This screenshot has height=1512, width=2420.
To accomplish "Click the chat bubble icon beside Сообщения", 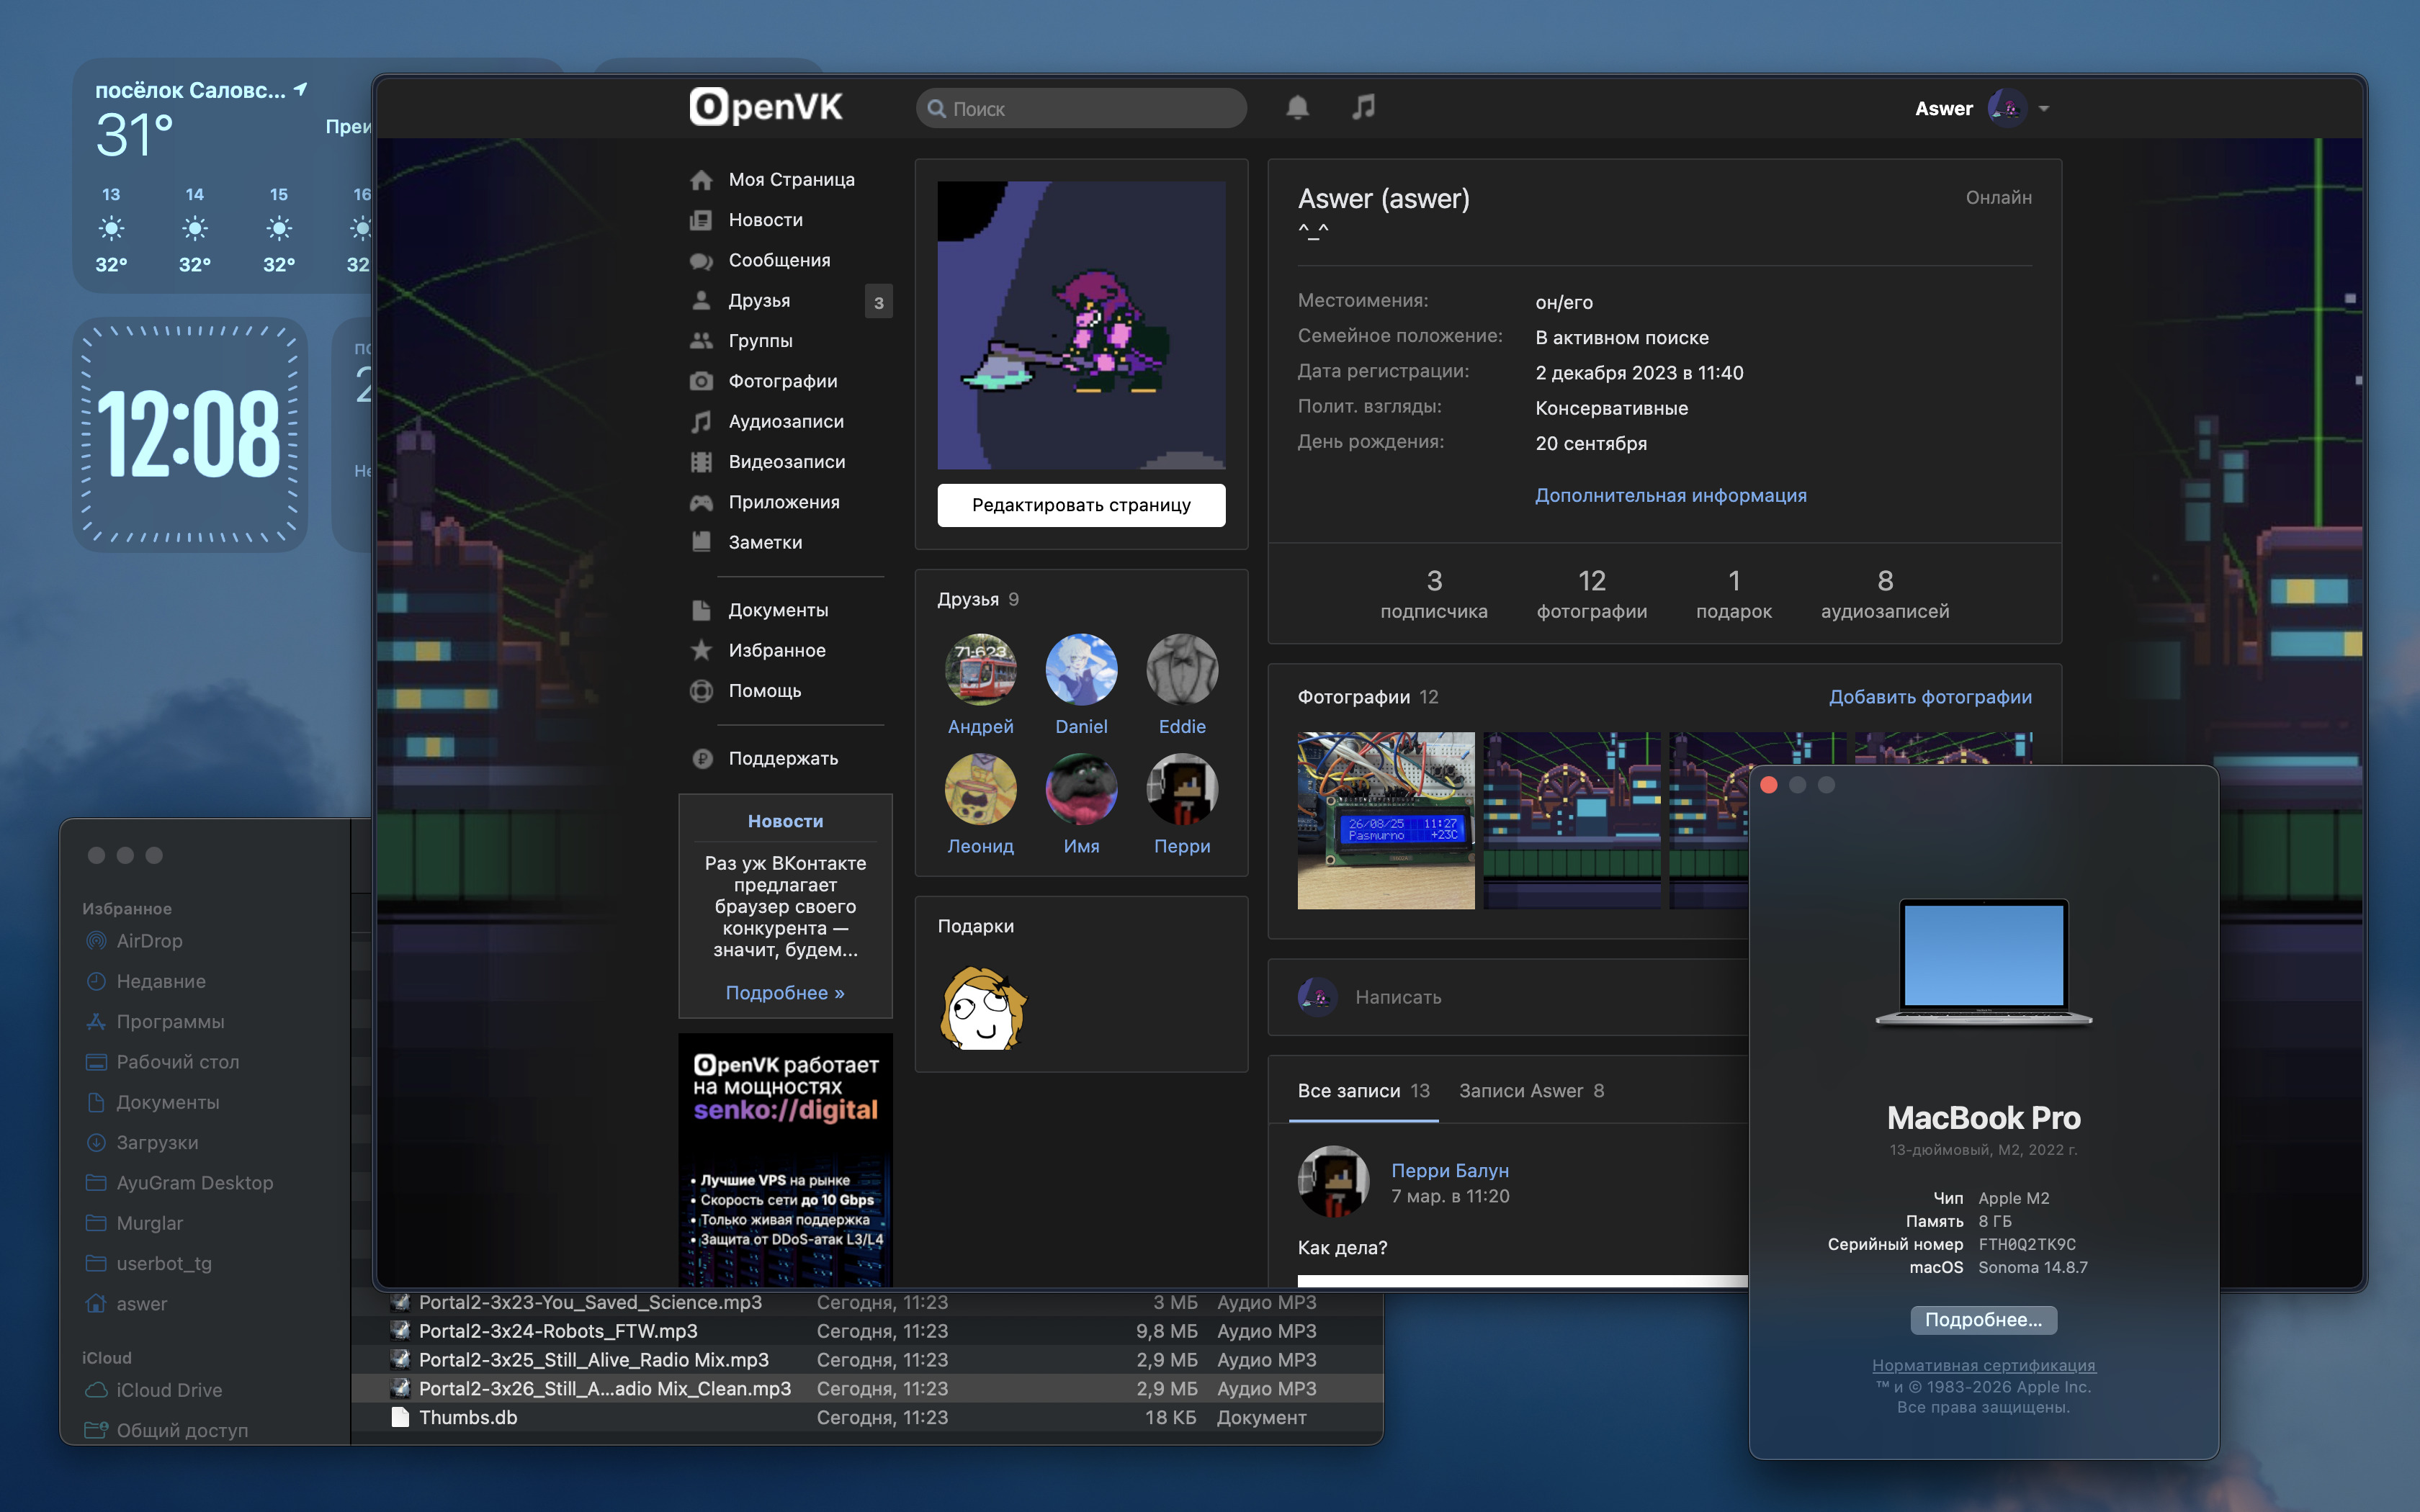I will [701, 261].
